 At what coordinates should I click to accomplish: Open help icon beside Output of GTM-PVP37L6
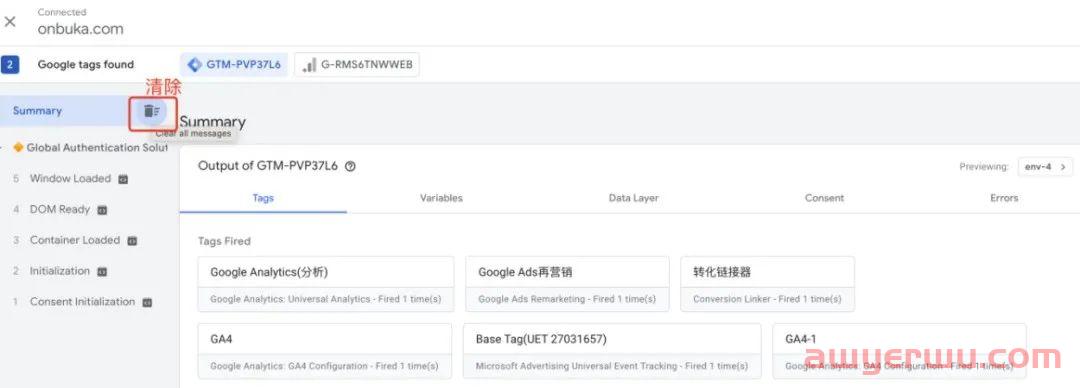(x=350, y=166)
